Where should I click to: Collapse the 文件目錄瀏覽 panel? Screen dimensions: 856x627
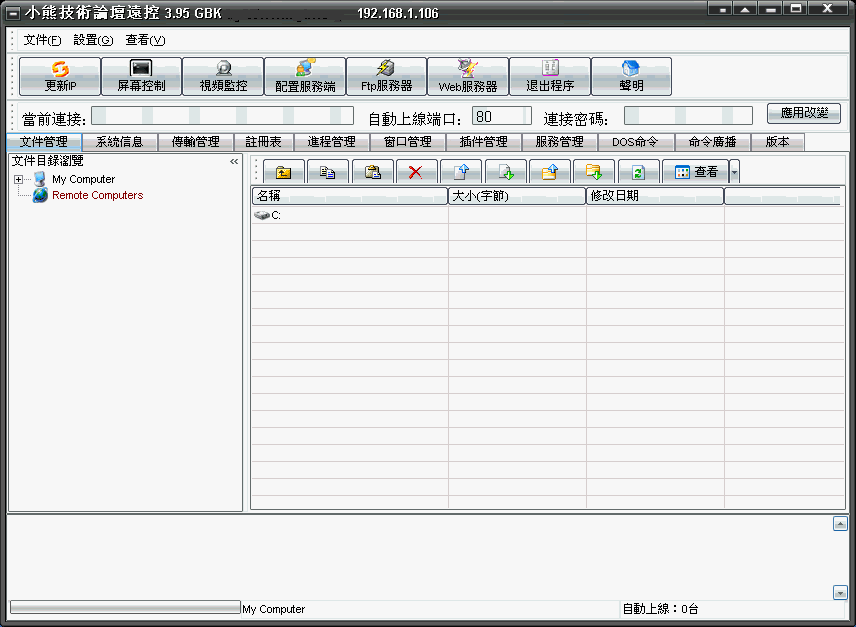click(234, 161)
